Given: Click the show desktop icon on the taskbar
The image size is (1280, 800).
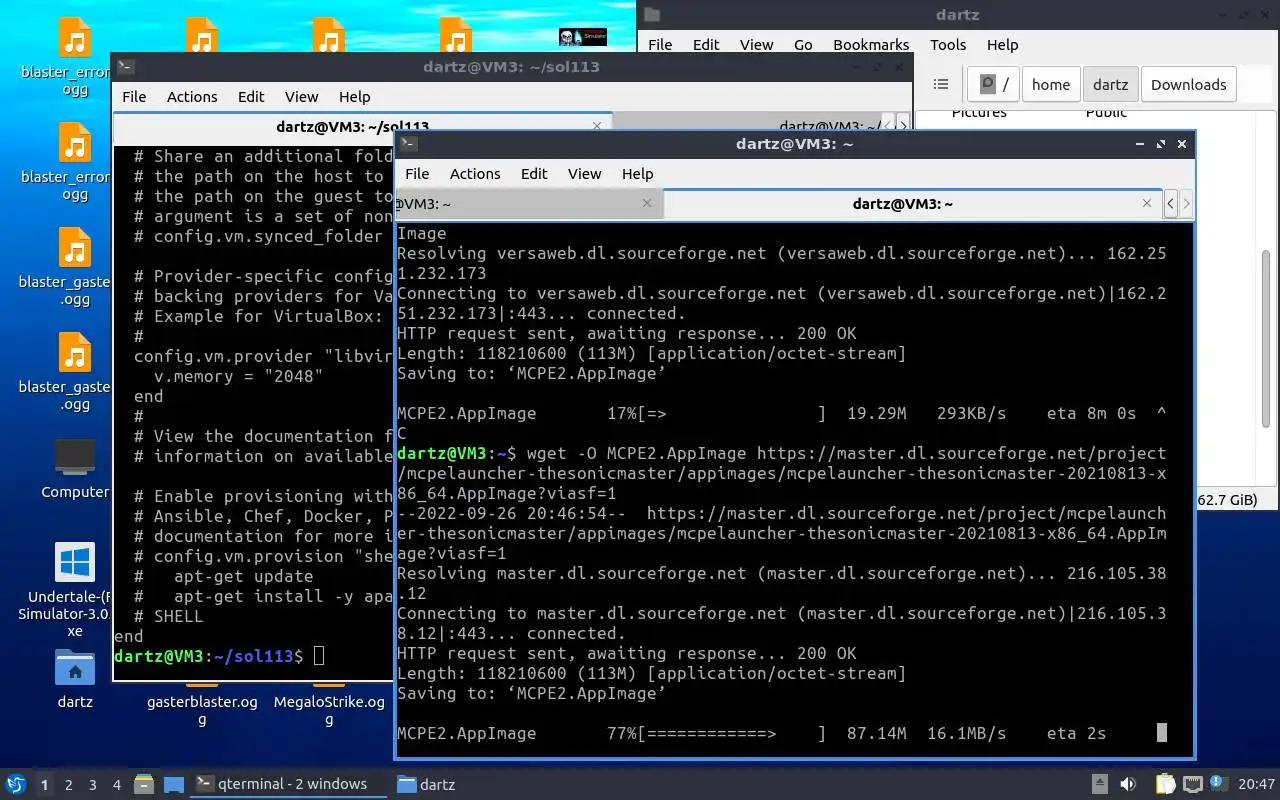Looking at the screenshot, I should (x=174, y=784).
